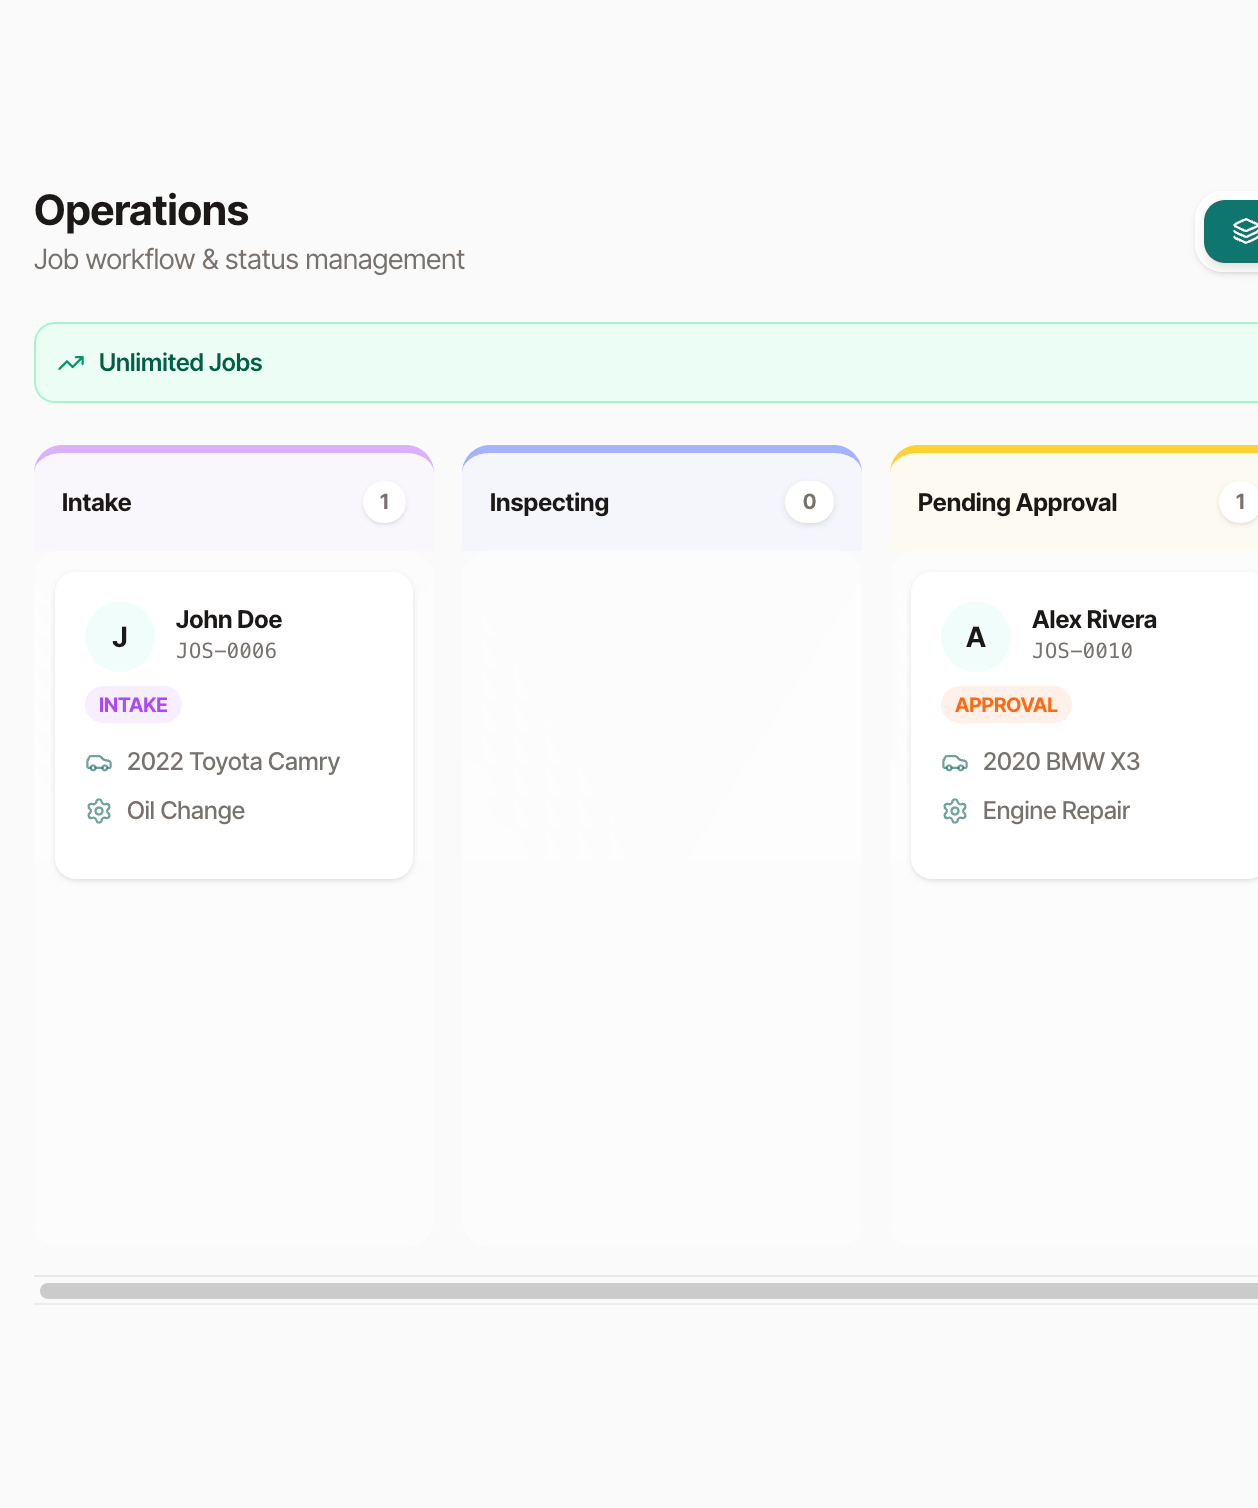The height and width of the screenshot is (1508, 1258).
Task: Select the Alex Rivera avatar circle
Action: (x=976, y=637)
